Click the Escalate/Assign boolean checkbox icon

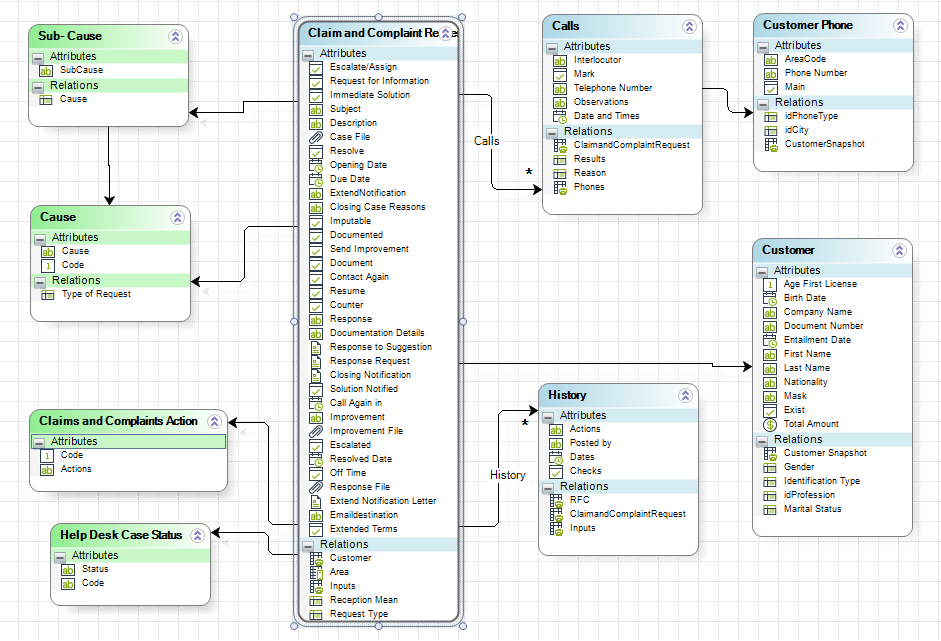tap(316, 68)
